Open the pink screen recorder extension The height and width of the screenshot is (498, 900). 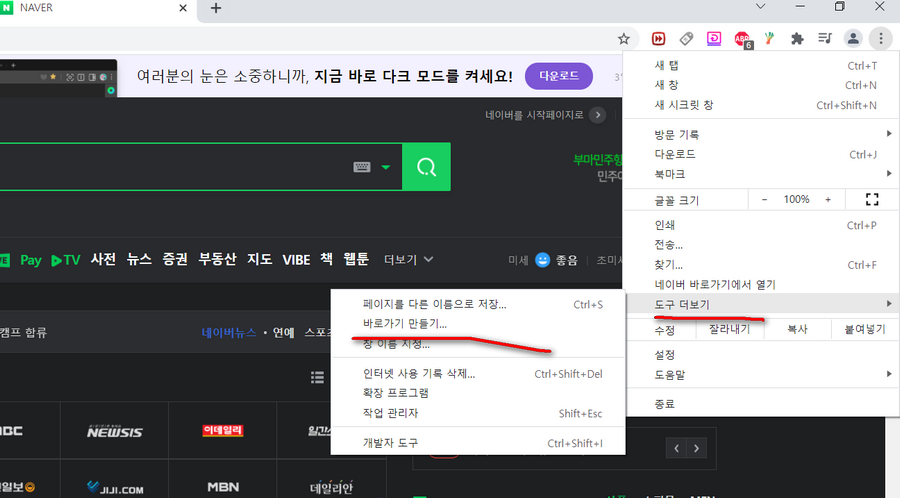pyautogui.click(x=713, y=39)
